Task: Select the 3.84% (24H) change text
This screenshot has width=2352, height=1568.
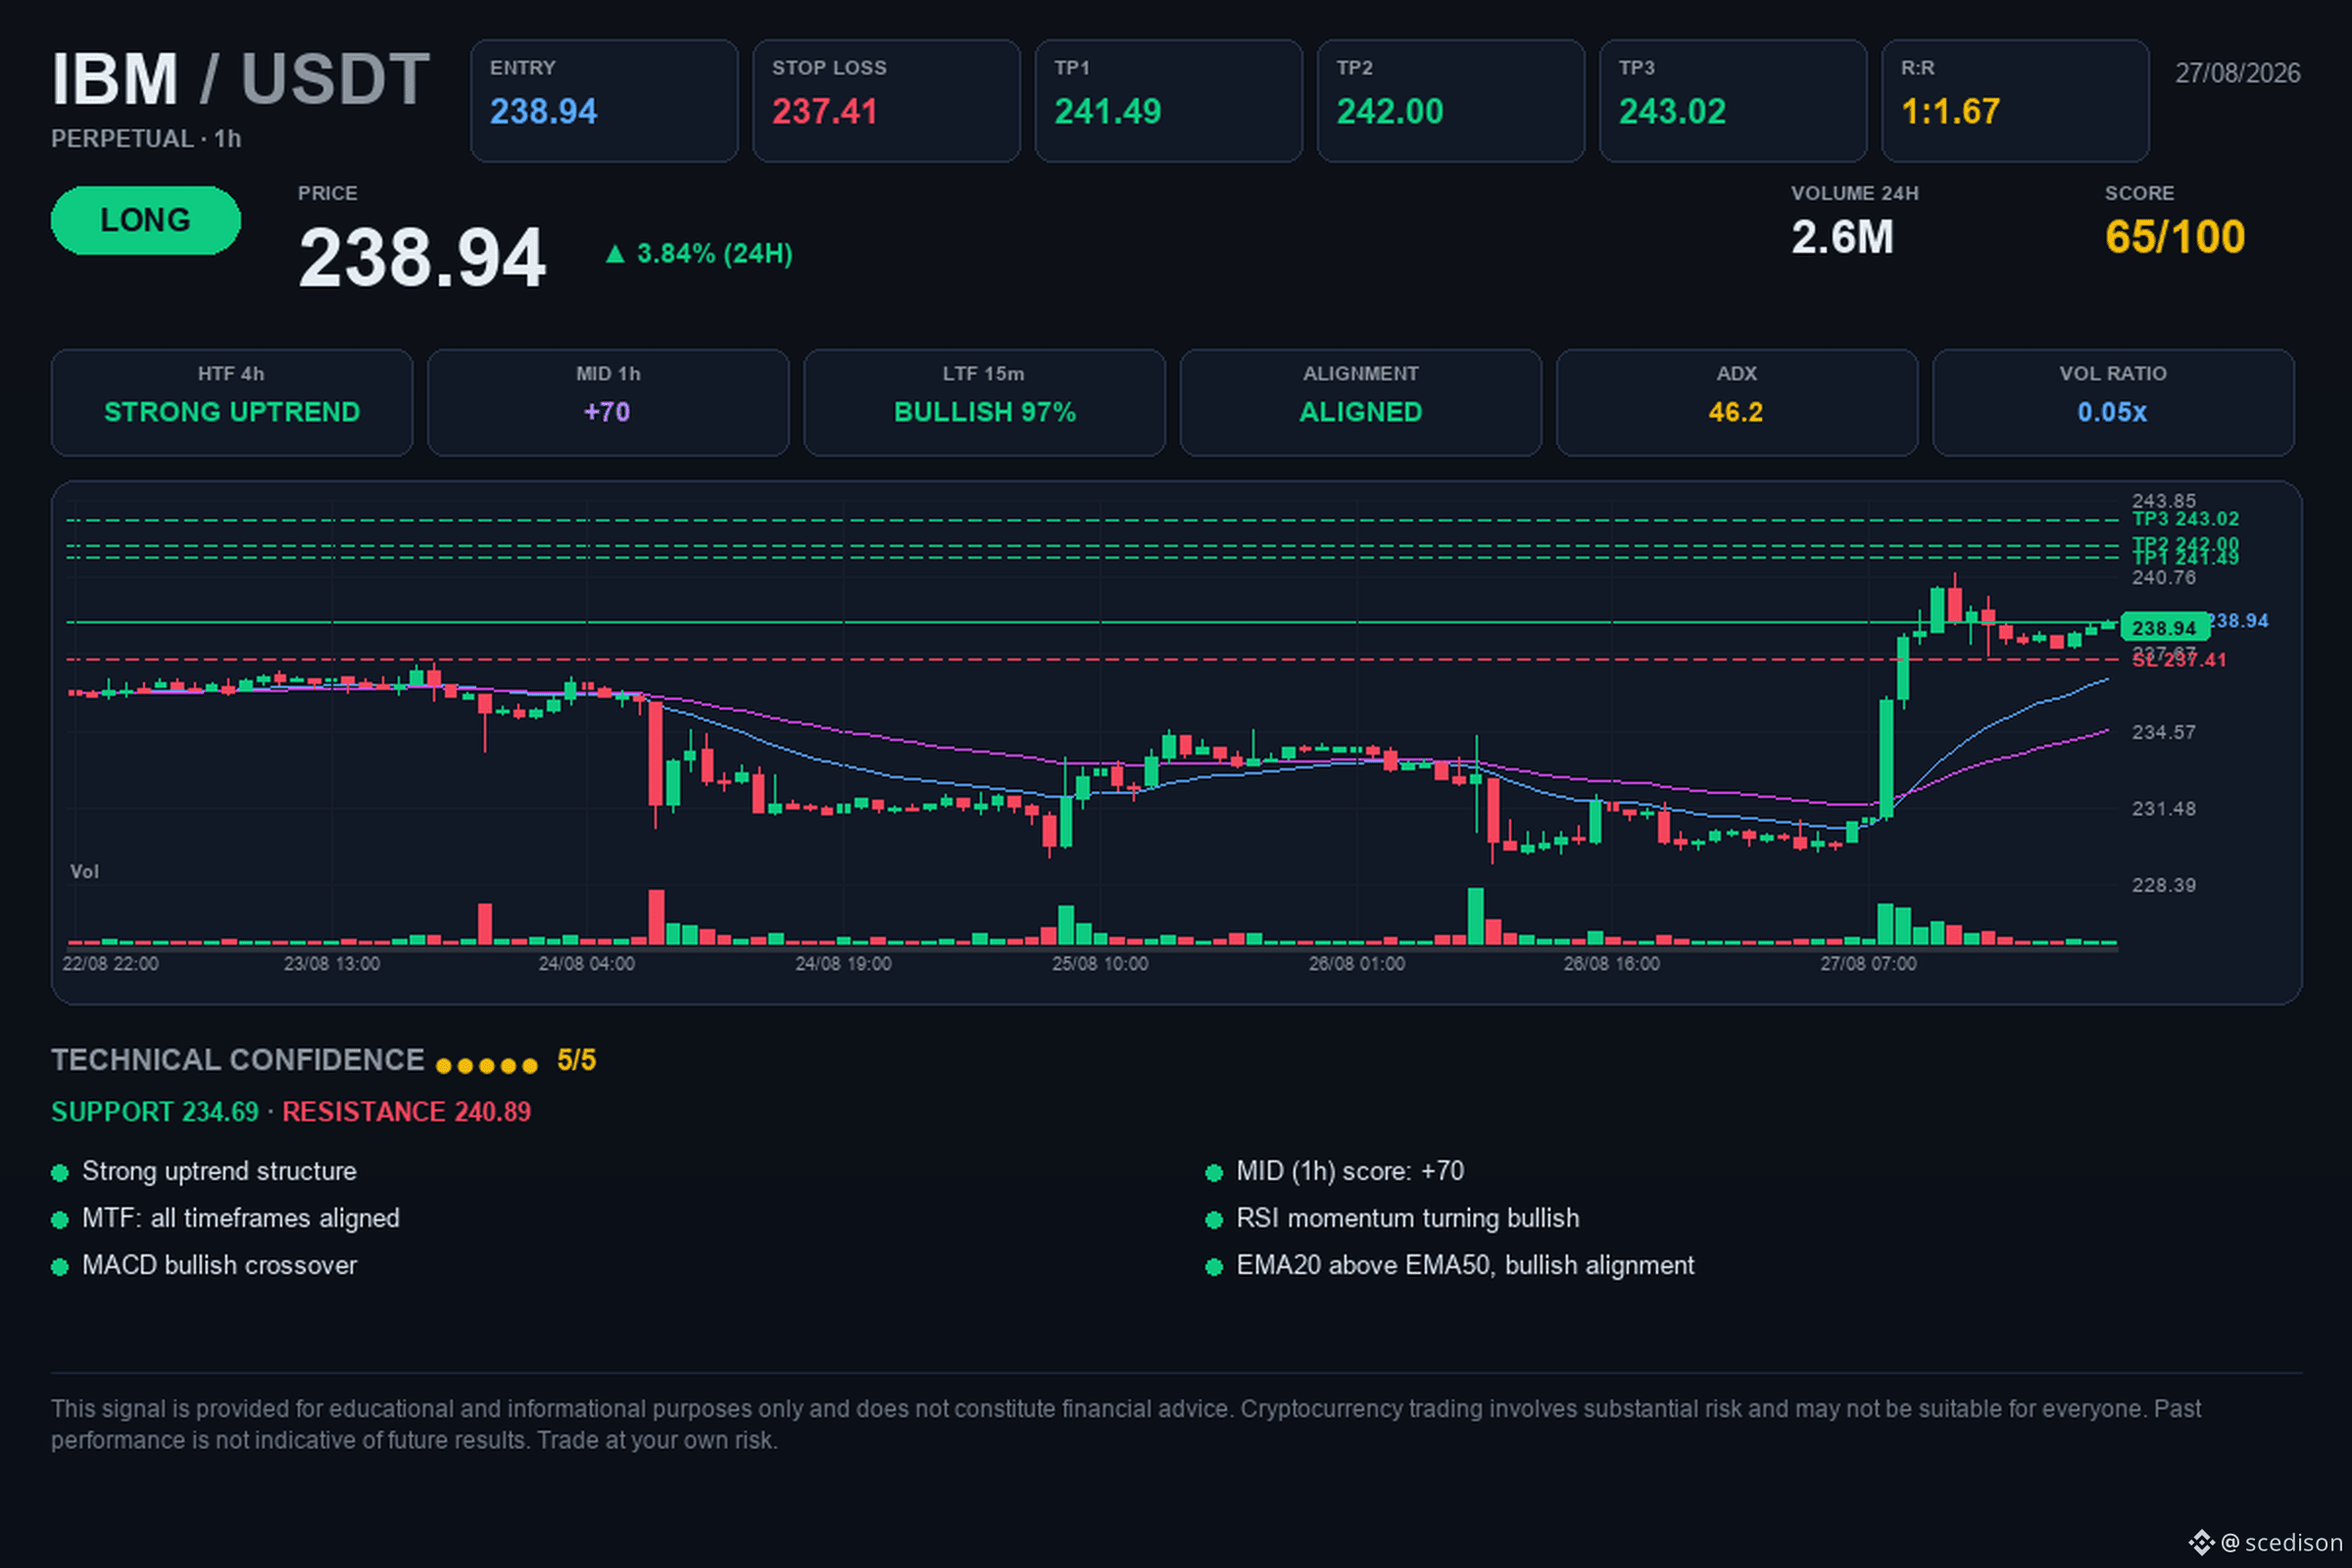Action: tap(714, 254)
